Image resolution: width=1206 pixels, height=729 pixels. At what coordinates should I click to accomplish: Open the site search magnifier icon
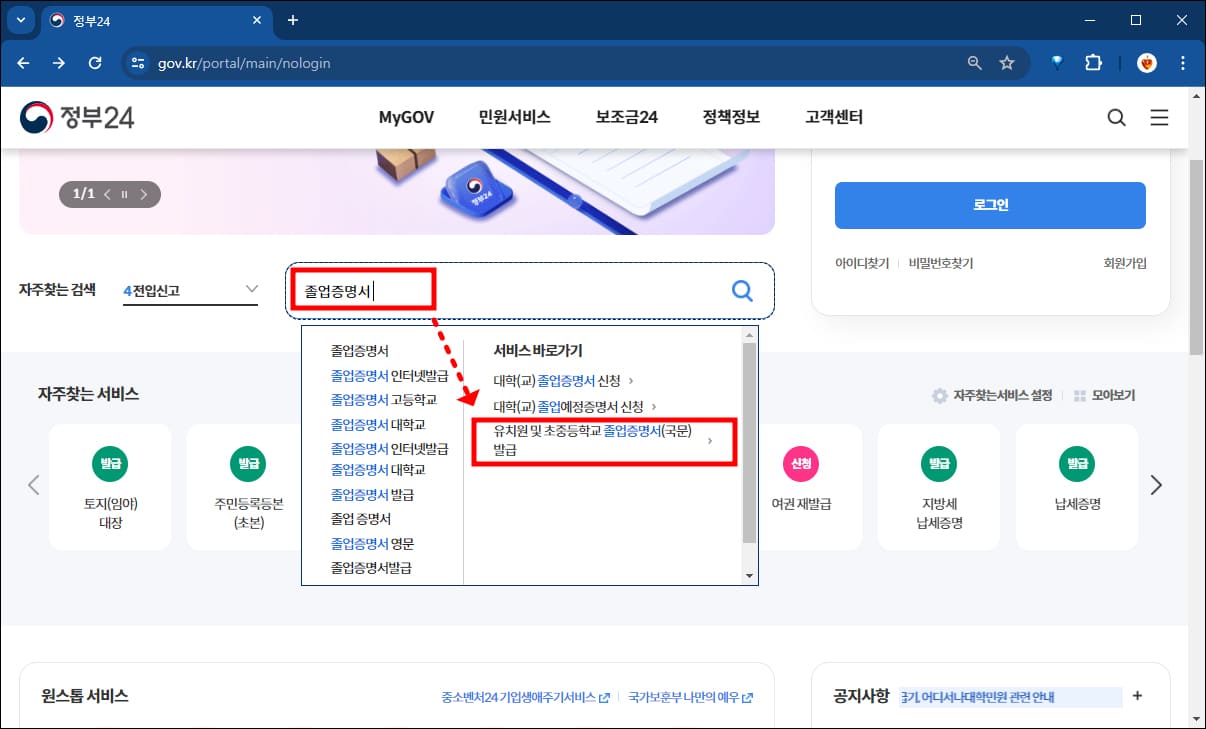1117,117
